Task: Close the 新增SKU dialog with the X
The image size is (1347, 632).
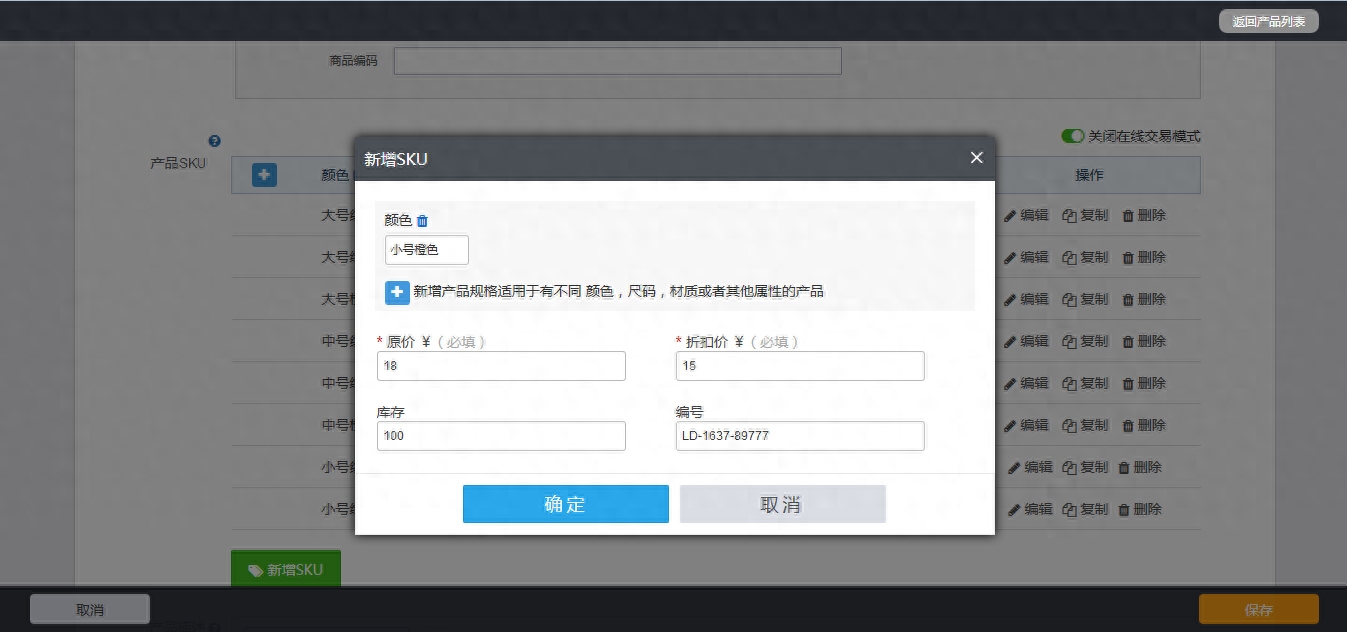Action: click(x=977, y=158)
